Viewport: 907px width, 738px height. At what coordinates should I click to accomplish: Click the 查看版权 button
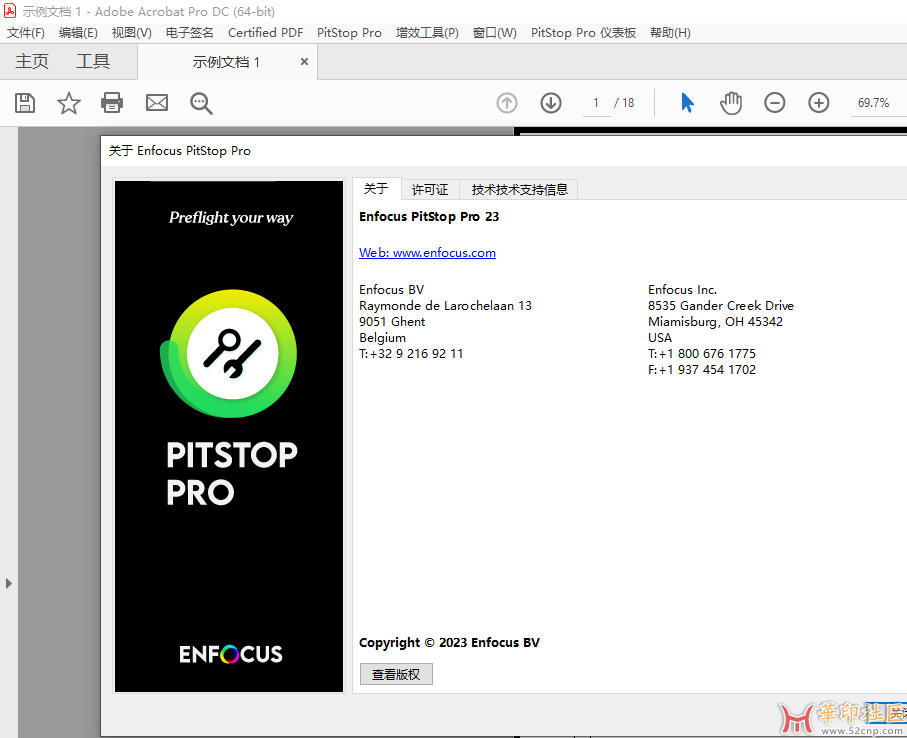(x=396, y=674)
